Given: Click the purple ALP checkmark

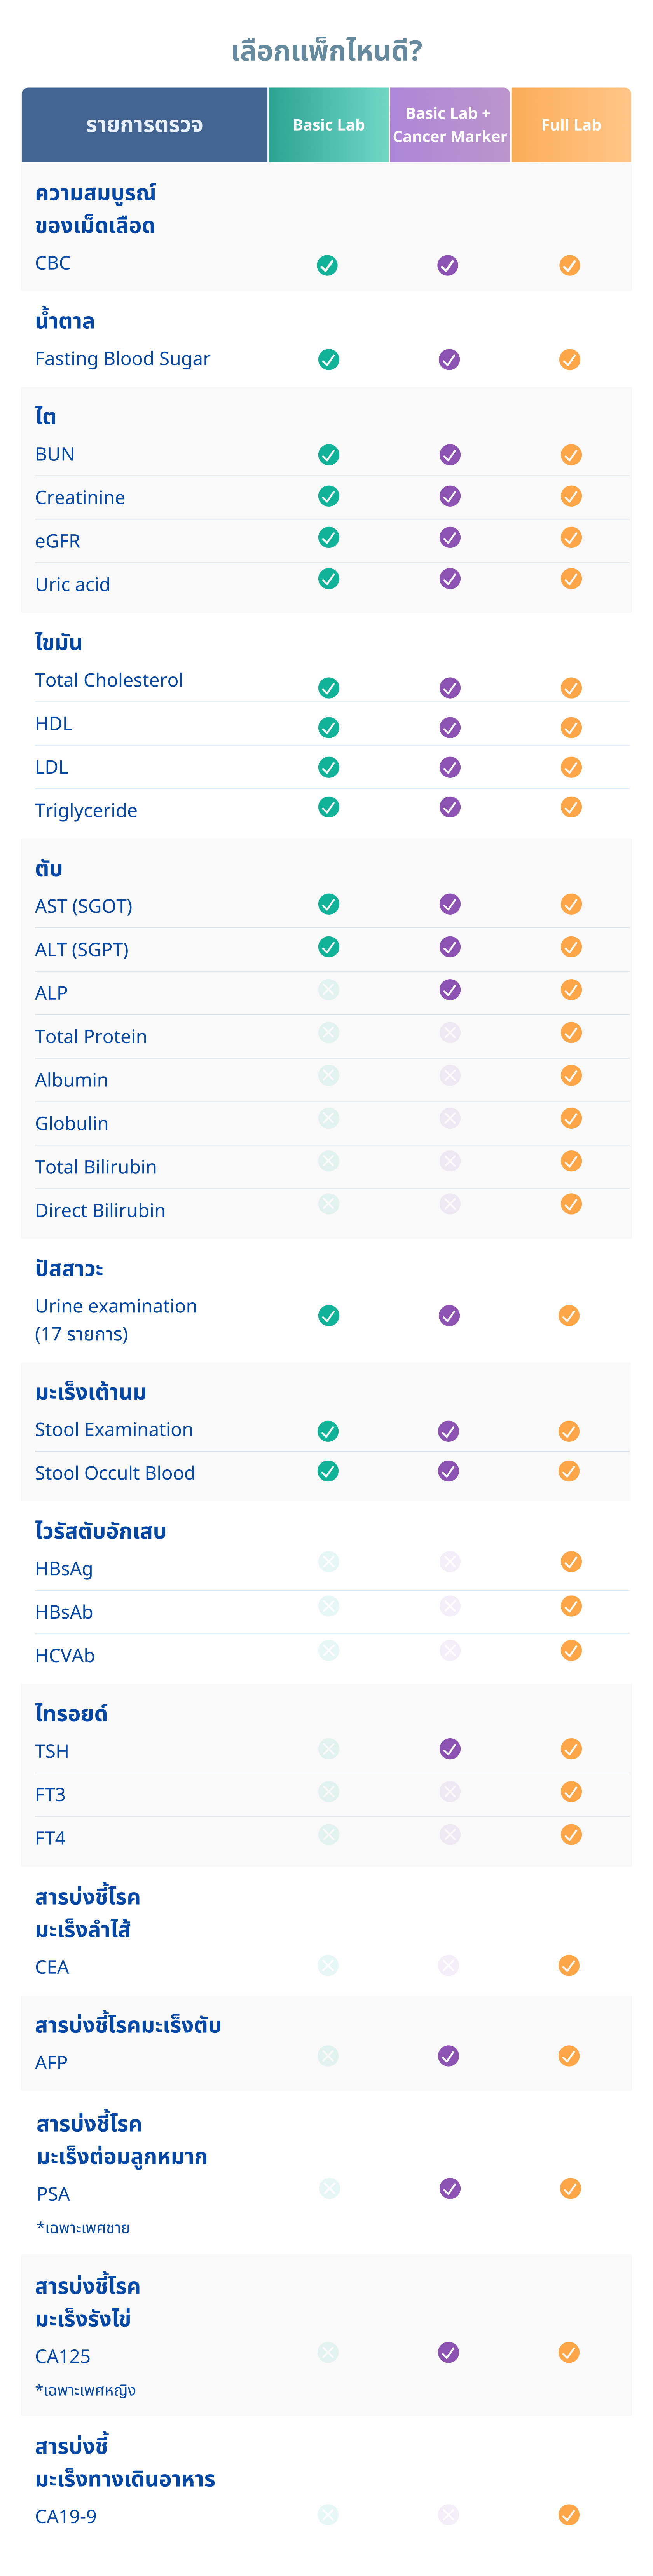Looking at the screenshot, I should click(x=450, y=990).
